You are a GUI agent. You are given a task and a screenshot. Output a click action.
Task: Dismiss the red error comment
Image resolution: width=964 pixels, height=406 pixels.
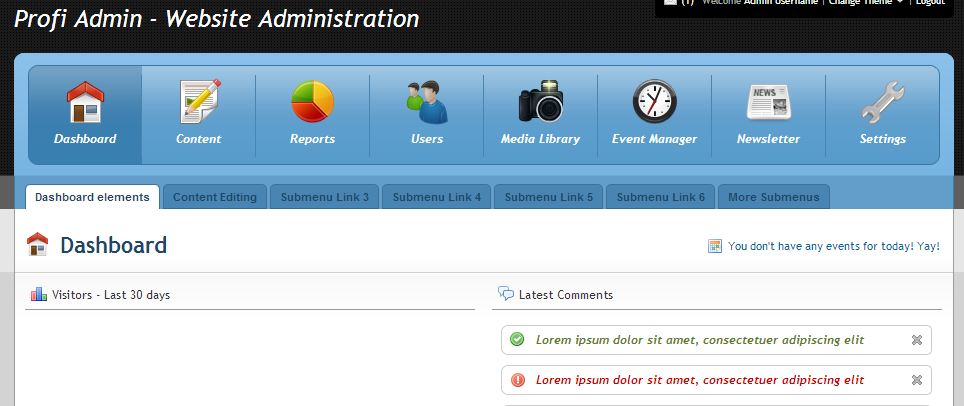(916, 380)
